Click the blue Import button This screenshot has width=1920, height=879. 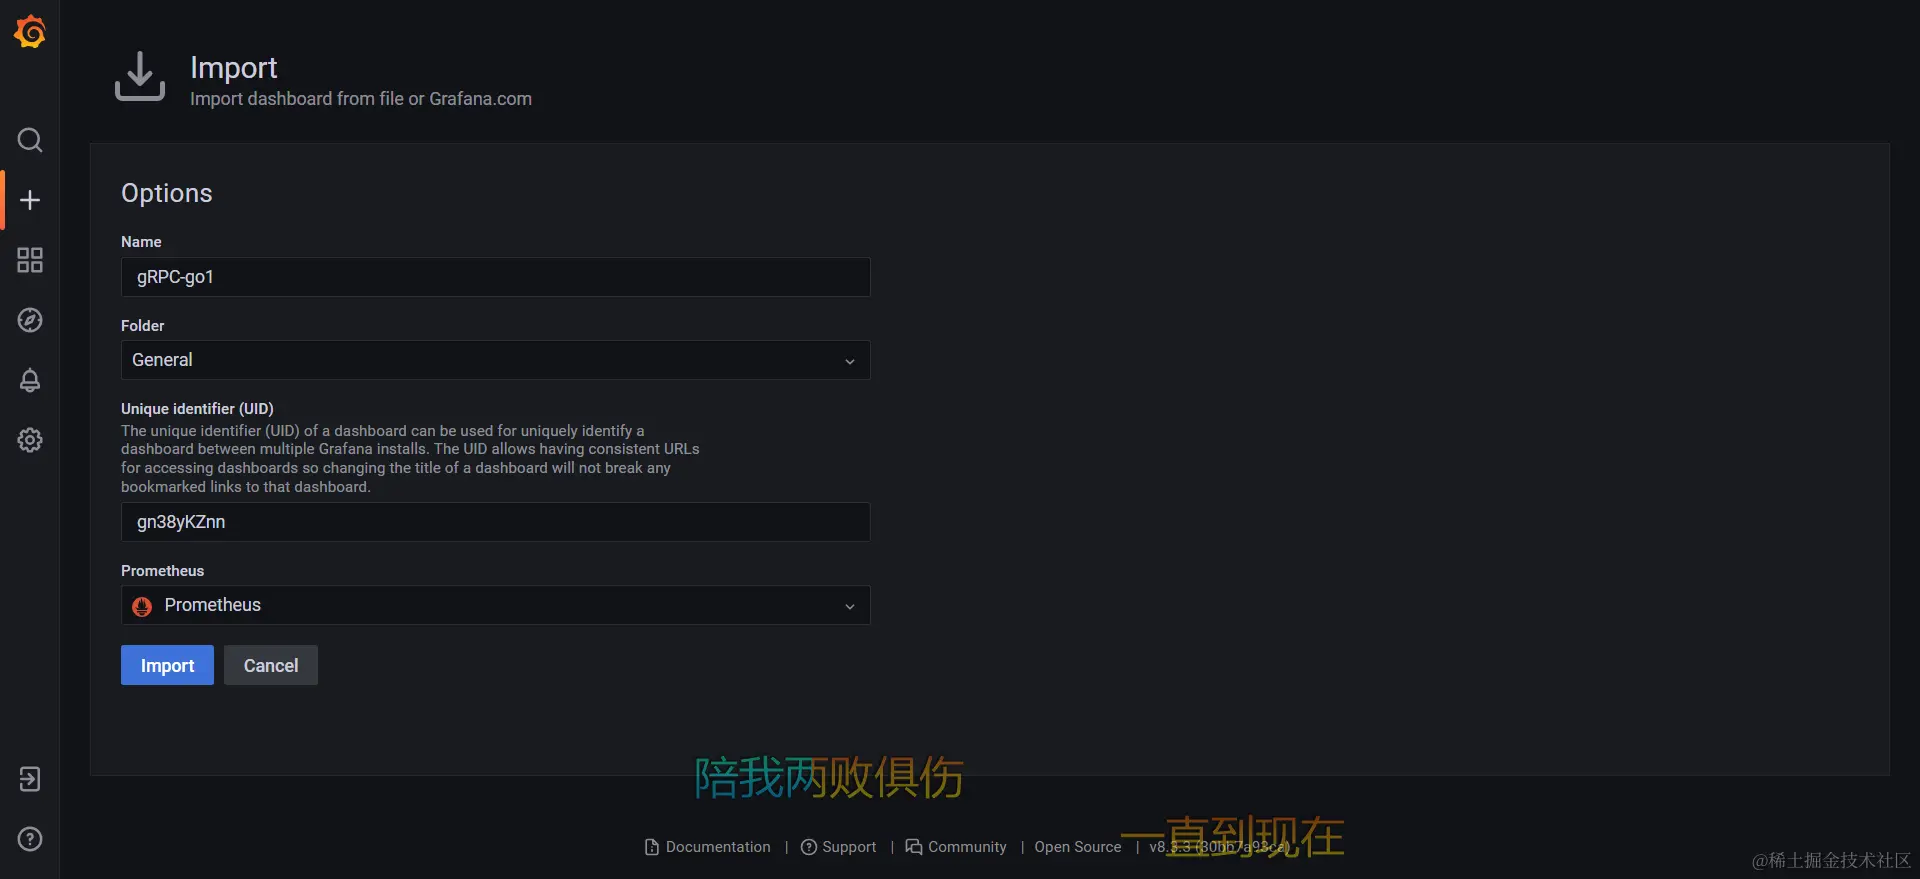click(x=167, y=665)
